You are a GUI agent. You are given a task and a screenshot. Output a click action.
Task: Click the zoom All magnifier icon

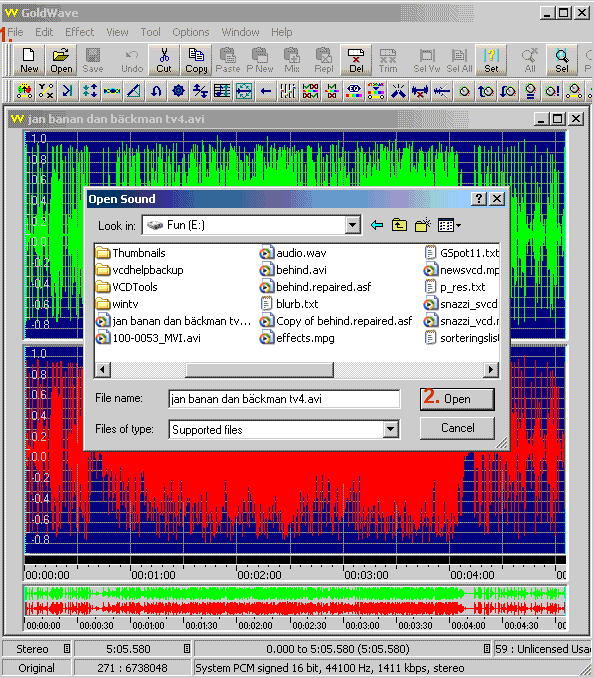click(530, 60)
